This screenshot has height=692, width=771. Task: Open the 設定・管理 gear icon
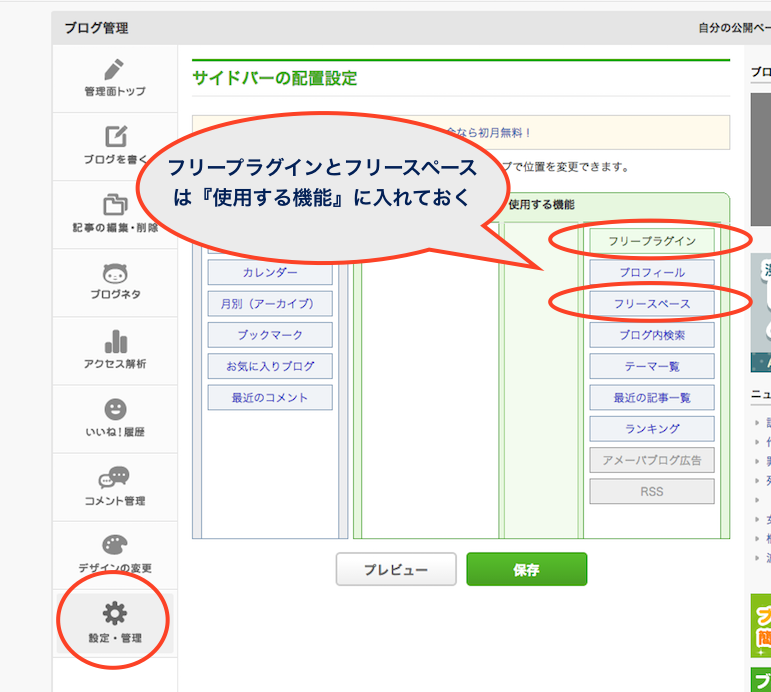pos(115,613)
